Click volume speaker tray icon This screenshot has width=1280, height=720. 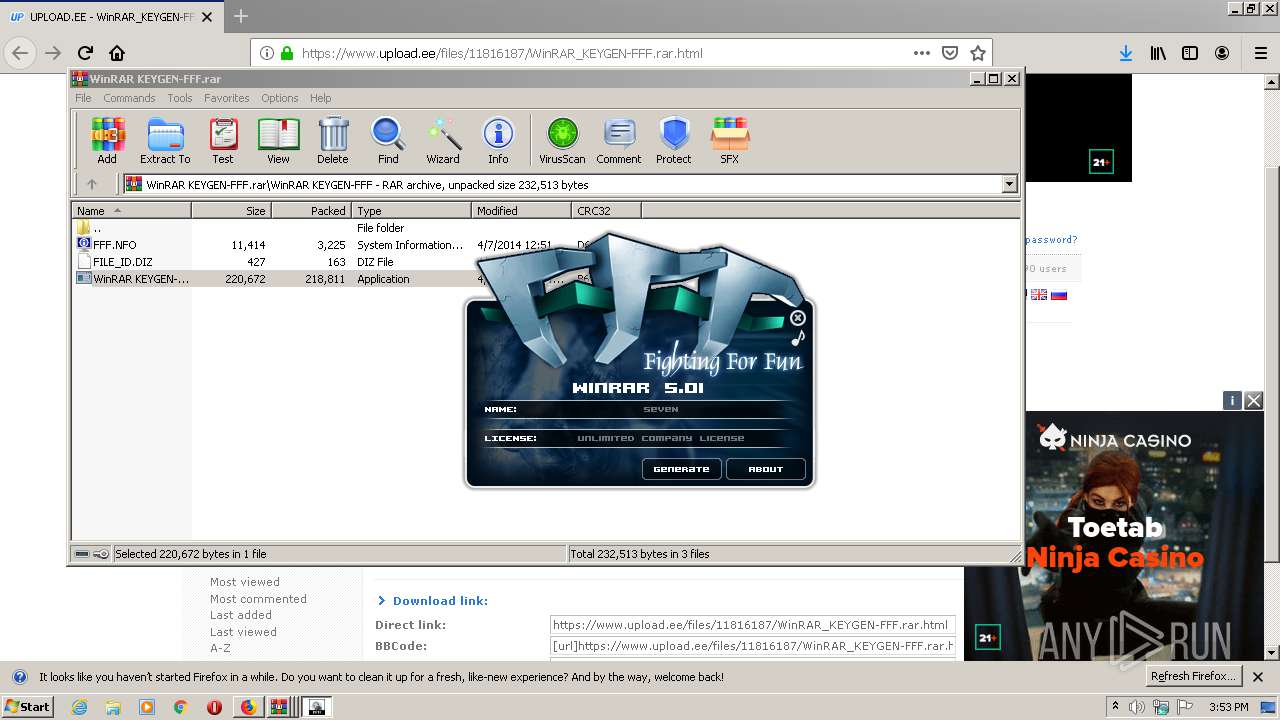coord(1137,707)
